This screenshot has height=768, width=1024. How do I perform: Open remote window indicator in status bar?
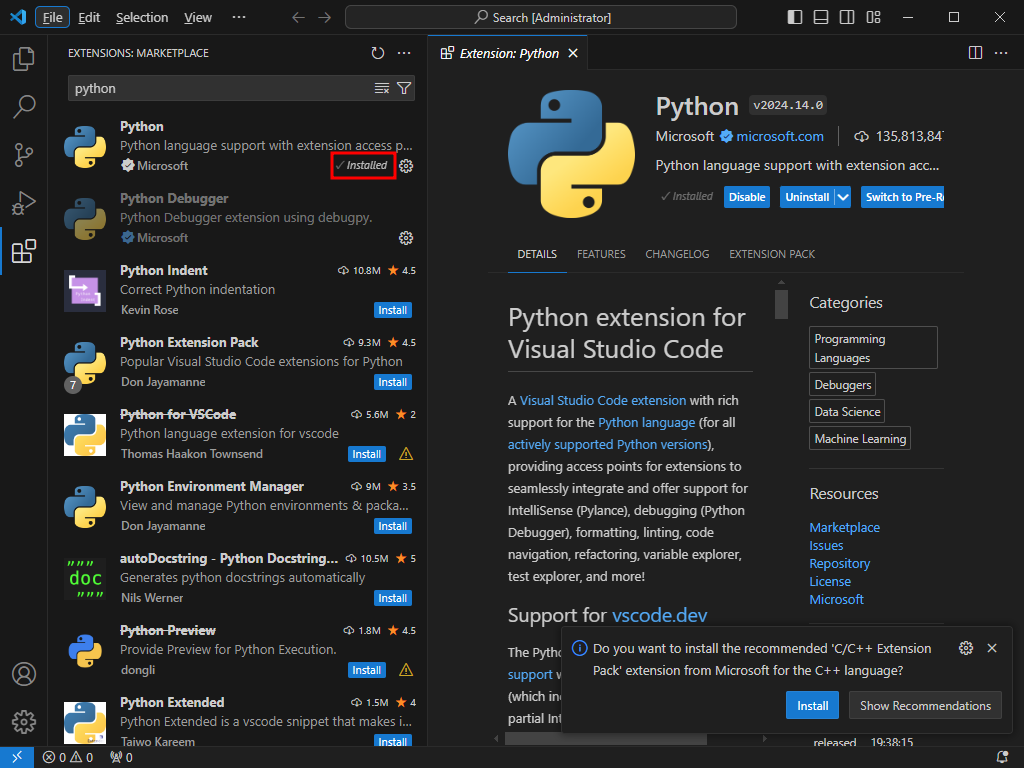tap(17, 757)
